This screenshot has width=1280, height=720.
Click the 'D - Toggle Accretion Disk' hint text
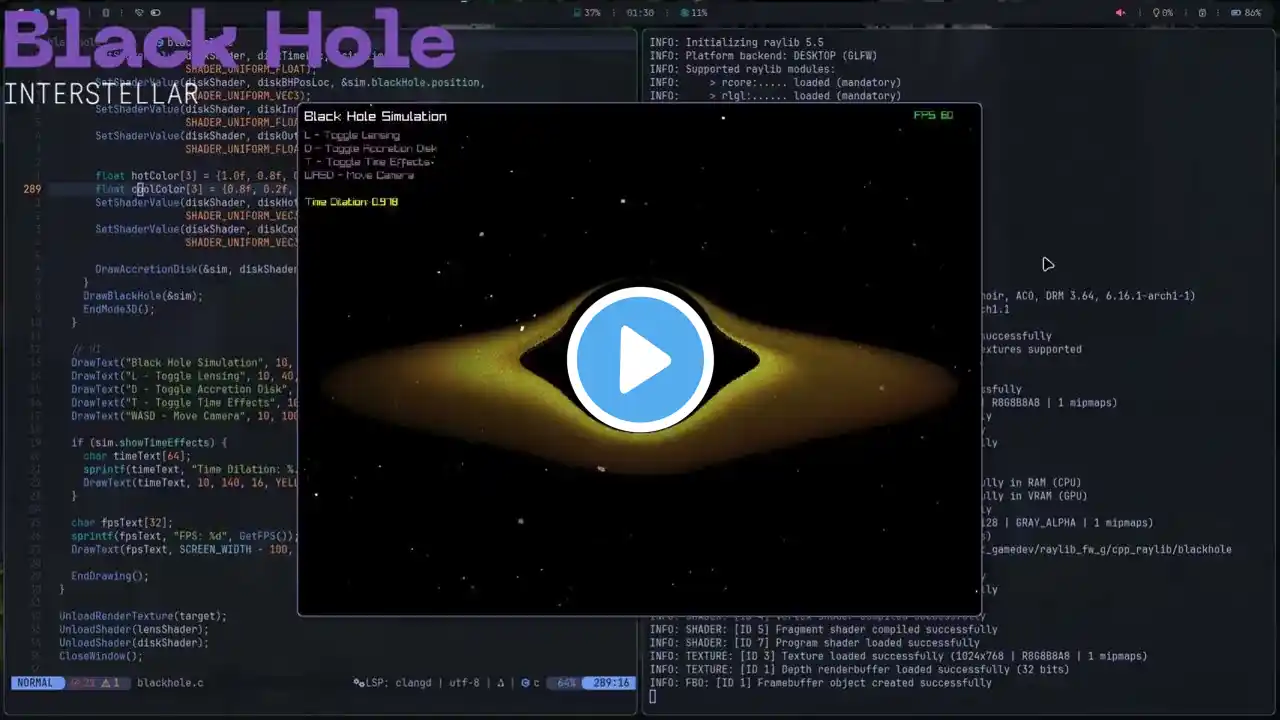coord(371,148)
